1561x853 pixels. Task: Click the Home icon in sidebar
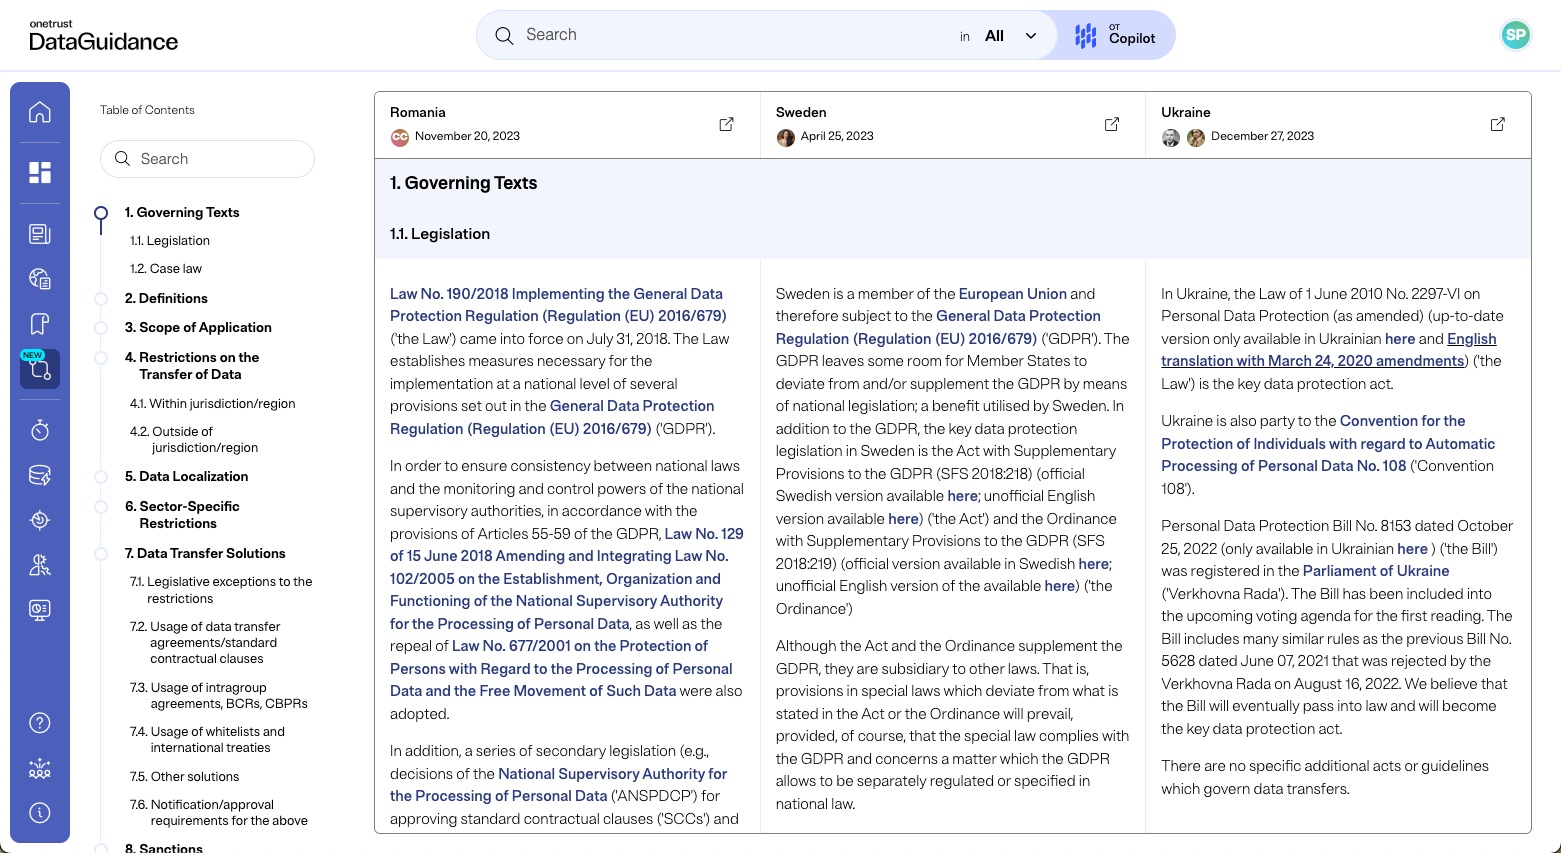pyautogui.click(x=40, y=112)
